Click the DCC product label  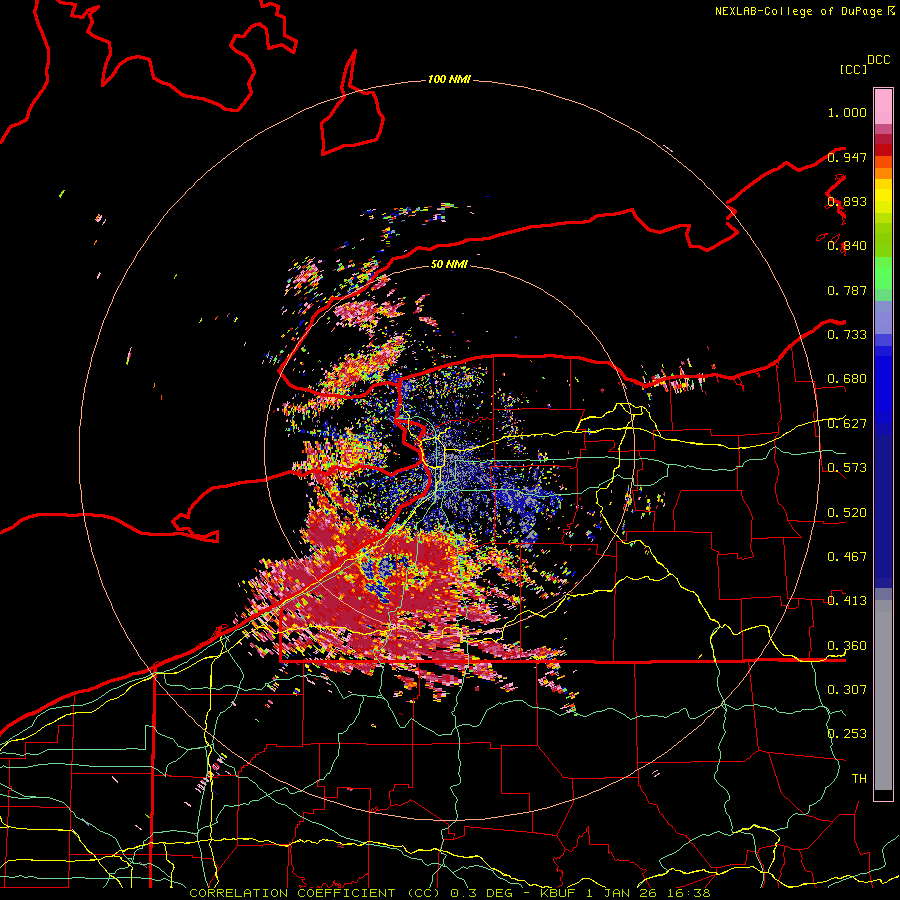click(879, 60)
